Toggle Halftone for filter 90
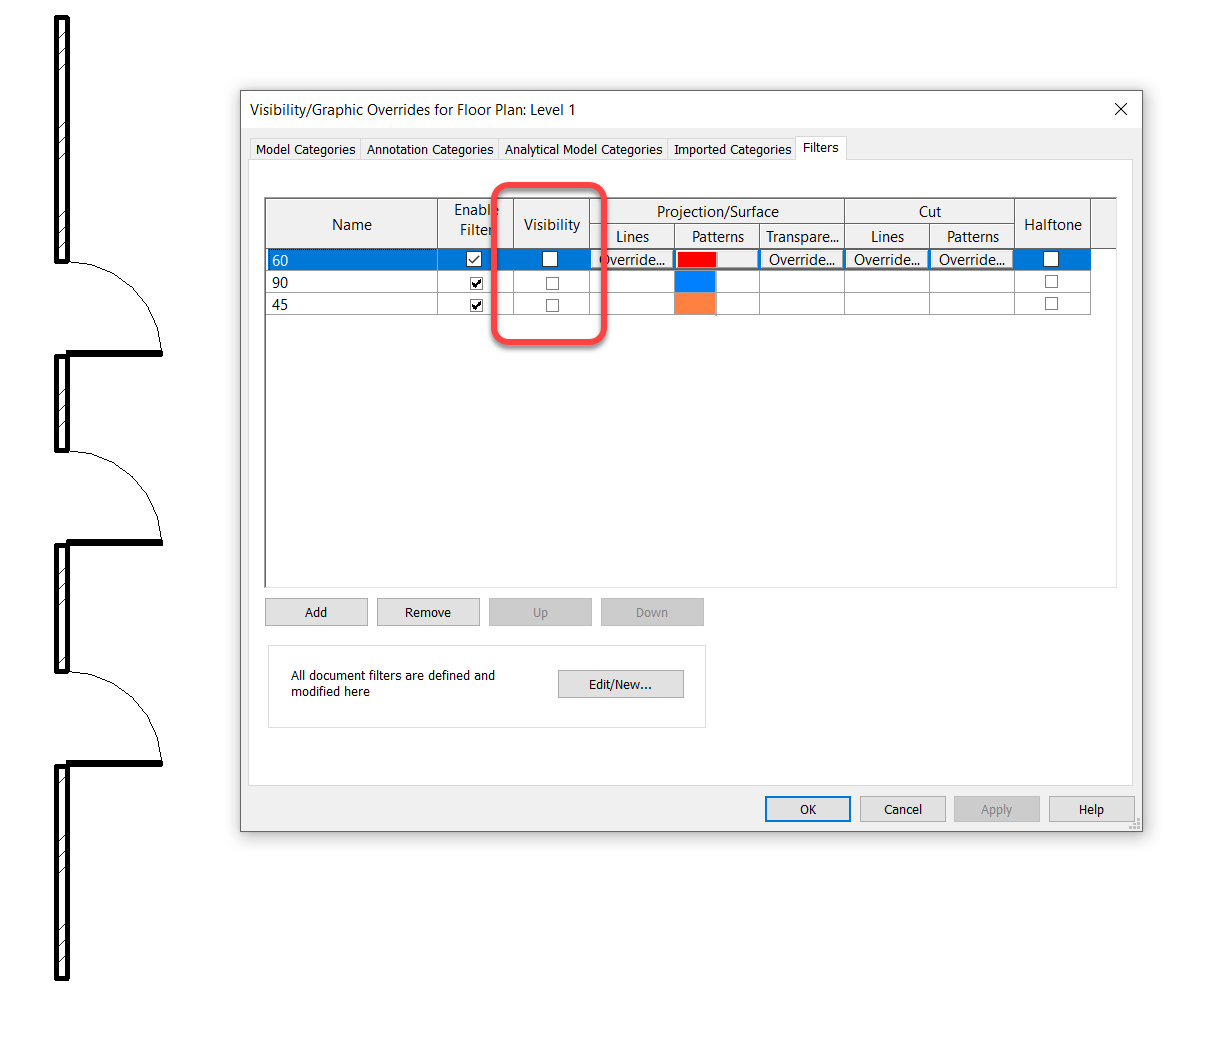This screenshot has width=1227, height=1045. point(1051,281)
